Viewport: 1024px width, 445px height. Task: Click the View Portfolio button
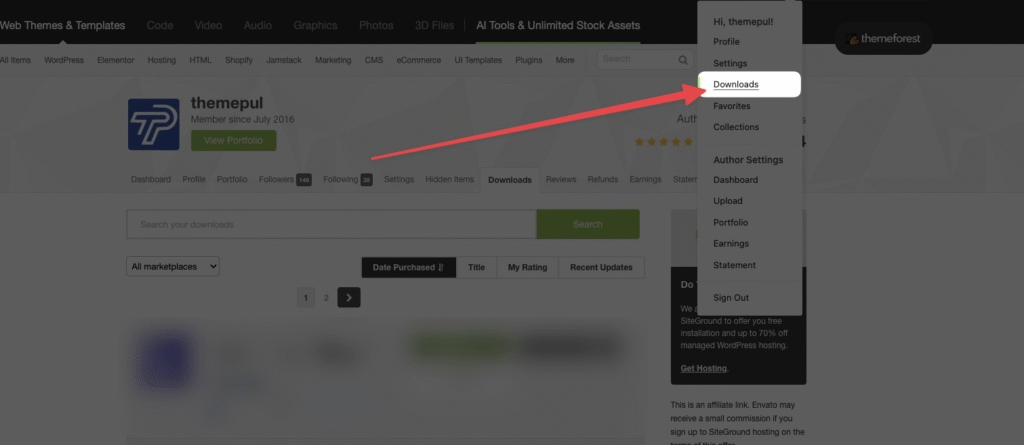click(x=233, y=140)
